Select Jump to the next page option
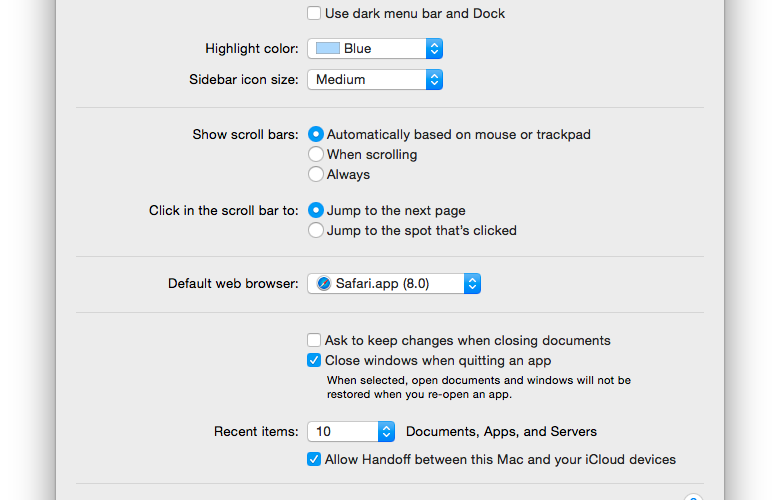This screenshot has width=780, height=500. [316, 210]
